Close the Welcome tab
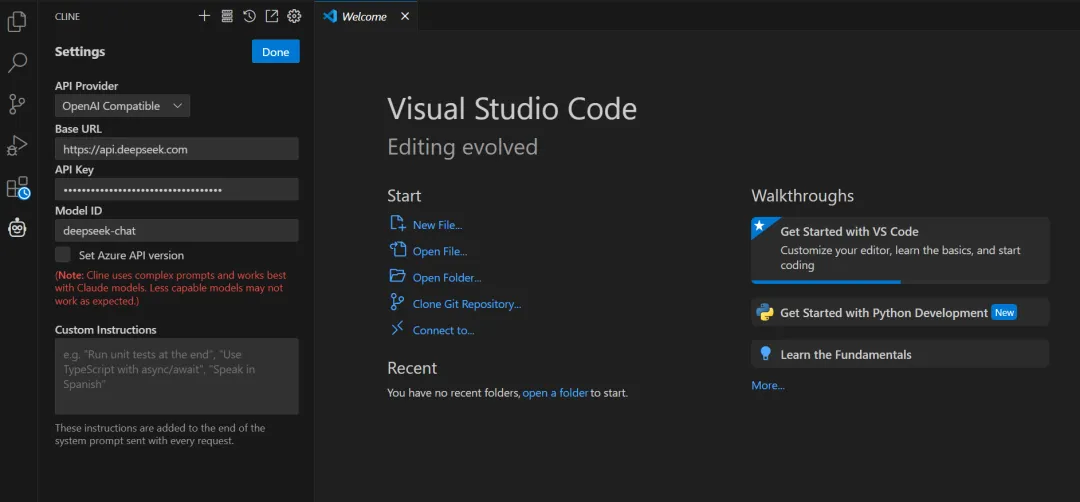The image size is (1080, 502). (404, 16)
